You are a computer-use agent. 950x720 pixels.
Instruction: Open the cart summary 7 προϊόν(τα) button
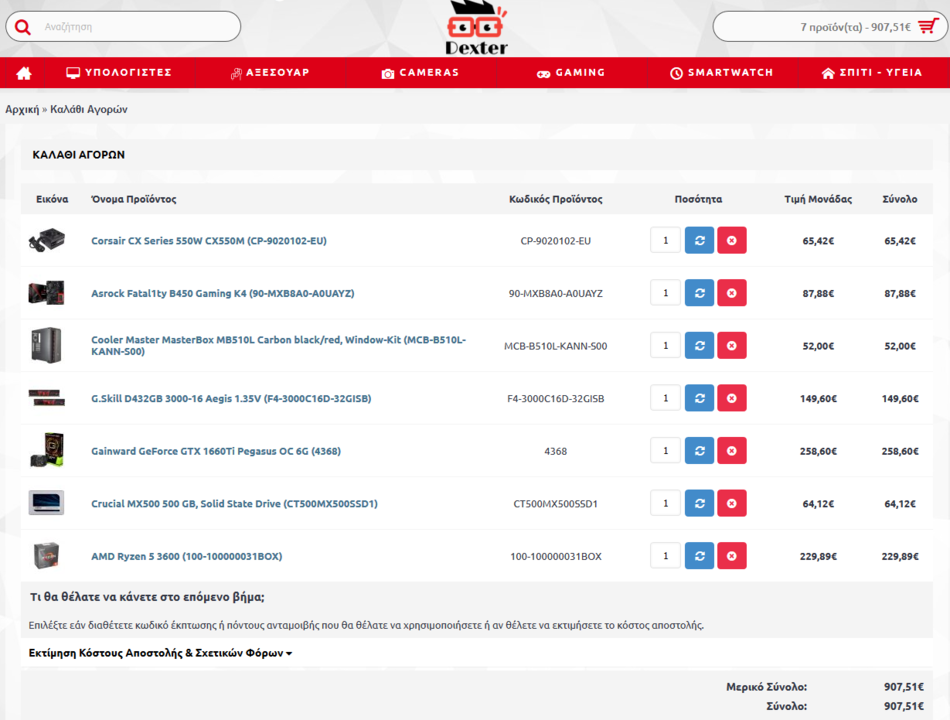coord(830,27)
